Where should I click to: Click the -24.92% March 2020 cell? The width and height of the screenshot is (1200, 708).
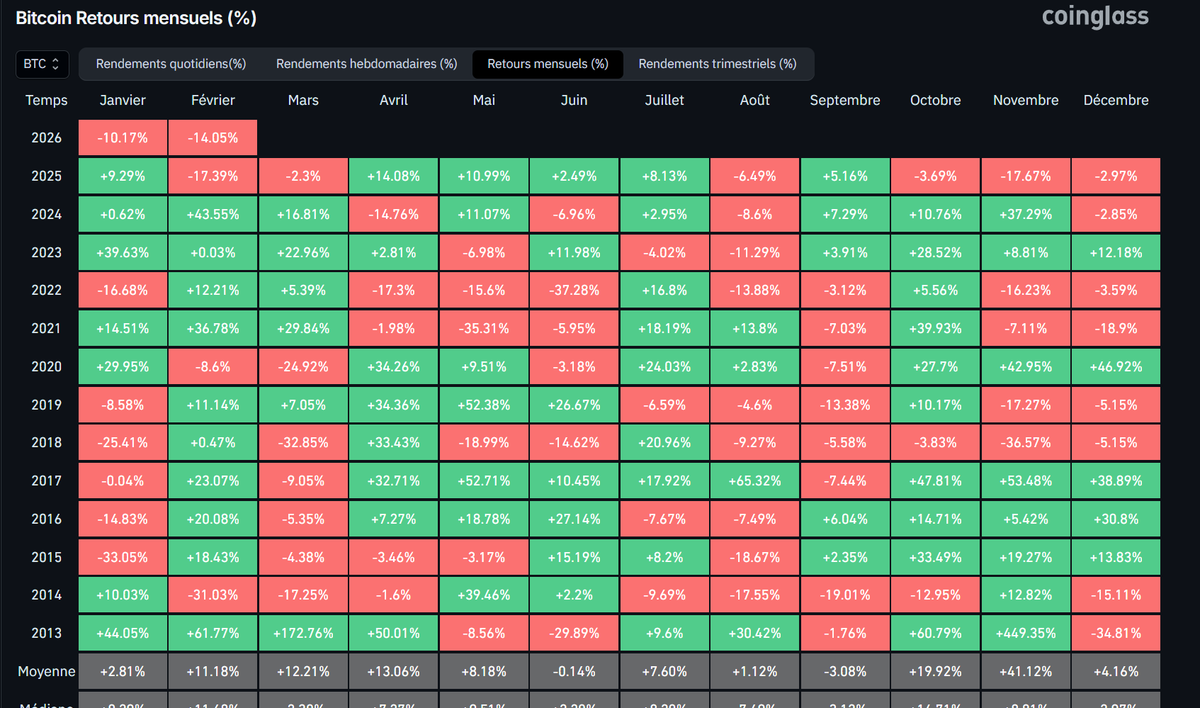tap(303, 366)
